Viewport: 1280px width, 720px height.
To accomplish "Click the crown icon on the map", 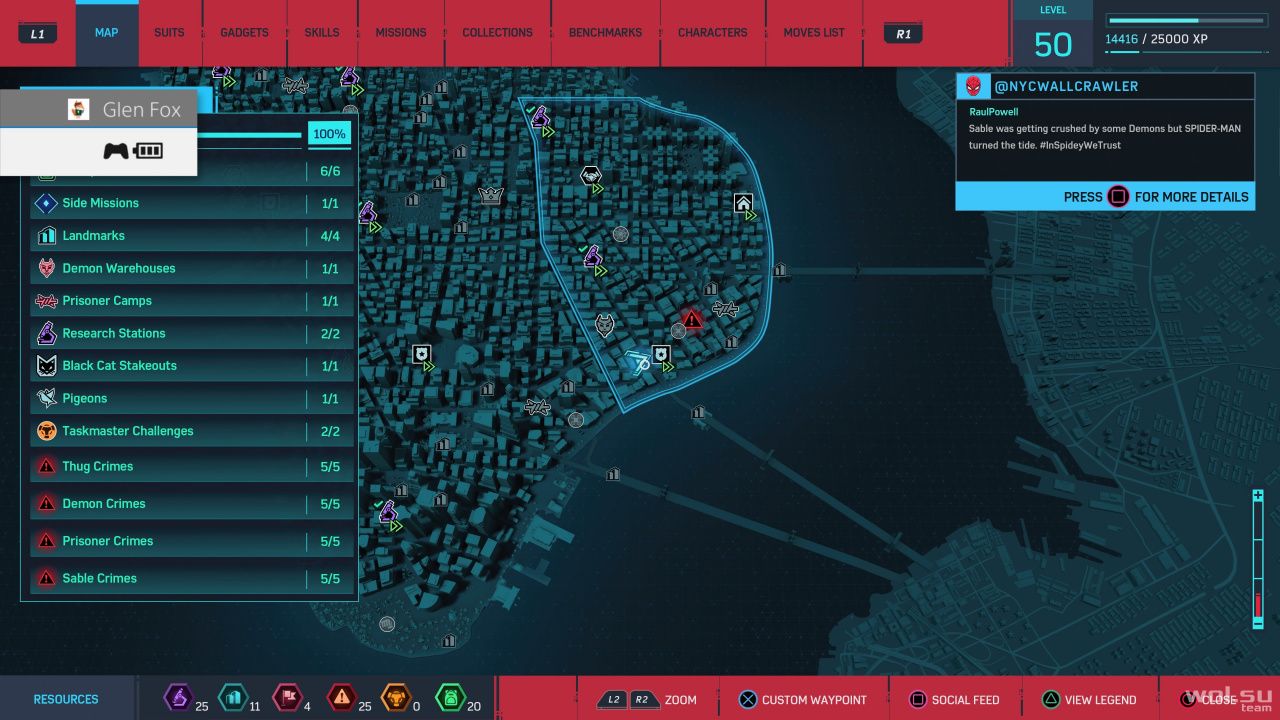I will 490,195.
